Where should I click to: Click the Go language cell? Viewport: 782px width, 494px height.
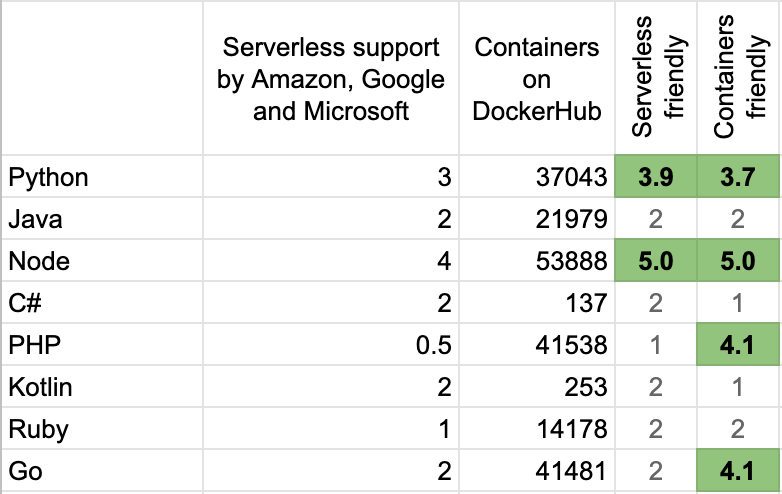click(x=24, y=472)
